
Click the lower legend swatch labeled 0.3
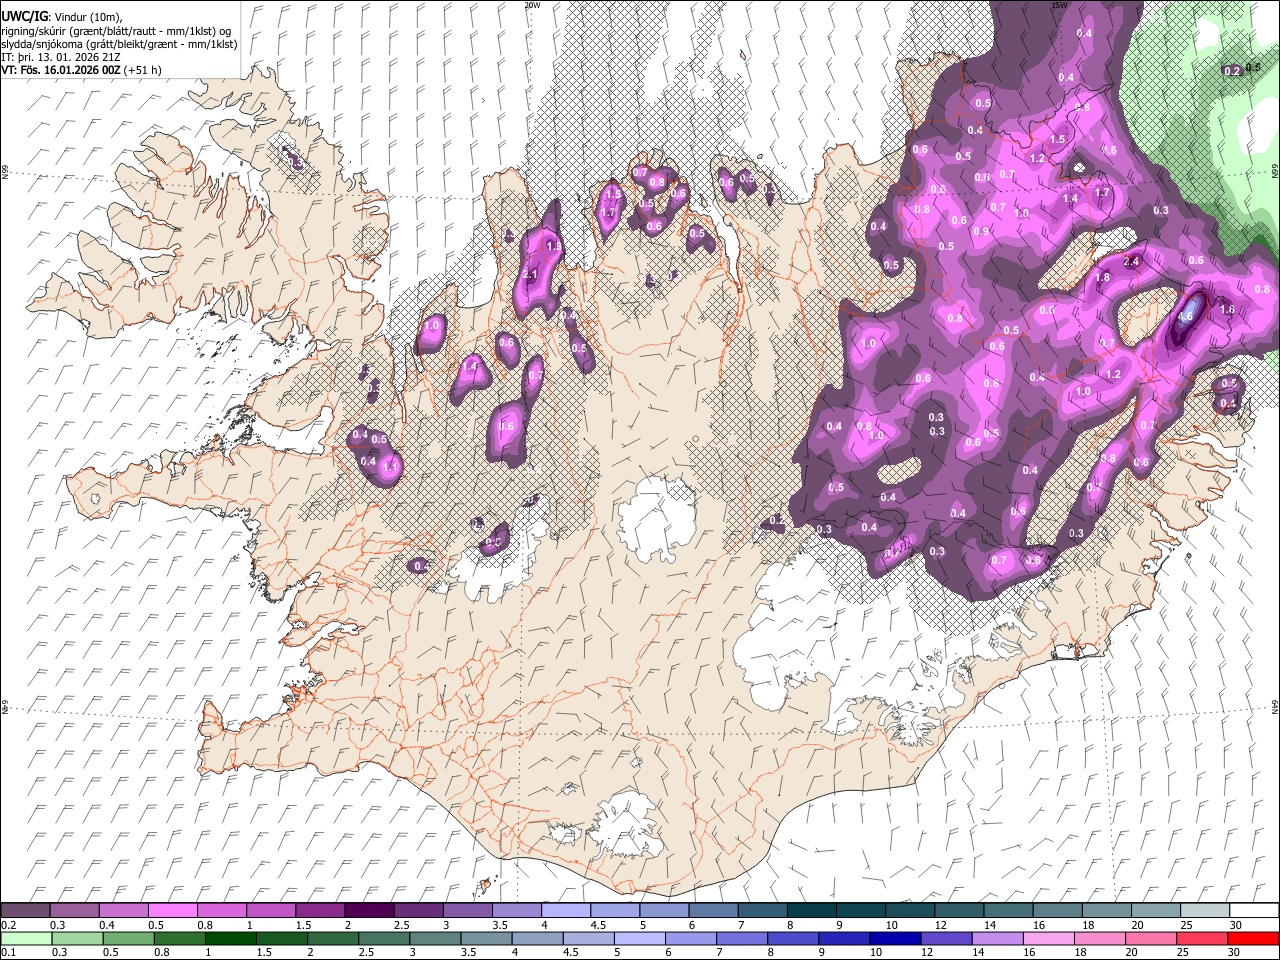[77, 938]
